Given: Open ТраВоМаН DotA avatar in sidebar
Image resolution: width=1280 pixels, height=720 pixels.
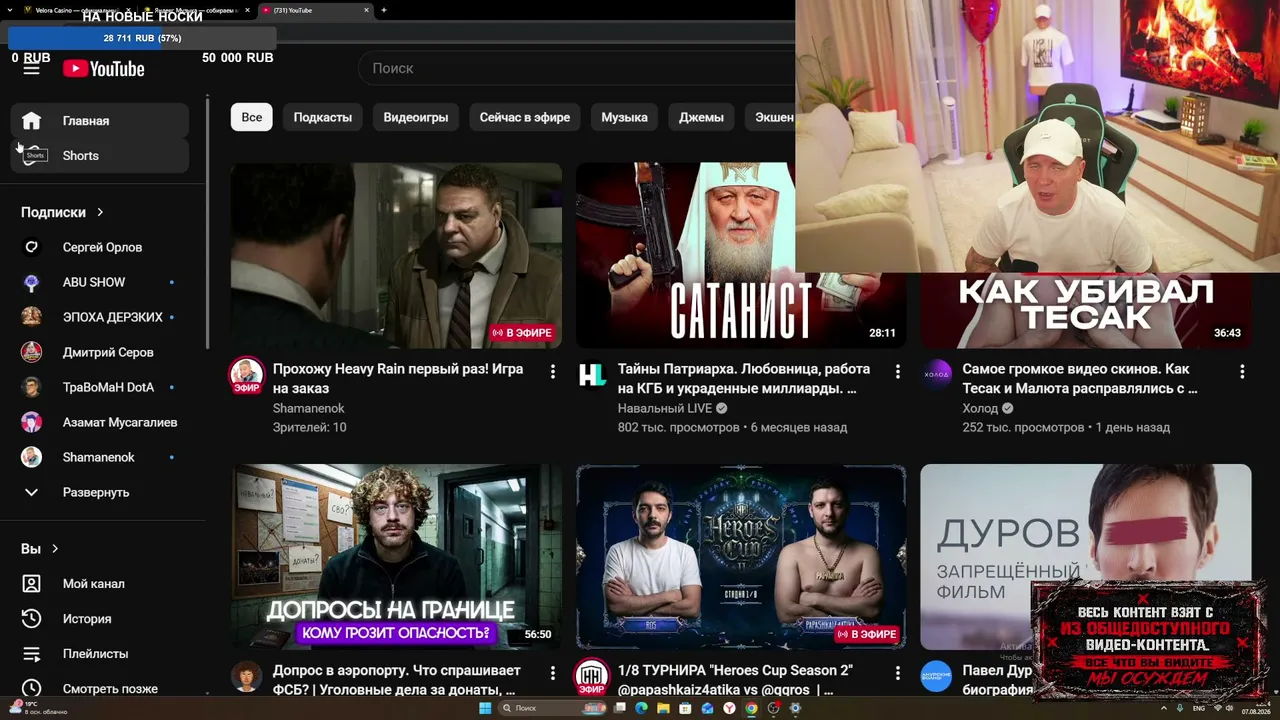Looking at the screenshot, I should tap(32, 387).
